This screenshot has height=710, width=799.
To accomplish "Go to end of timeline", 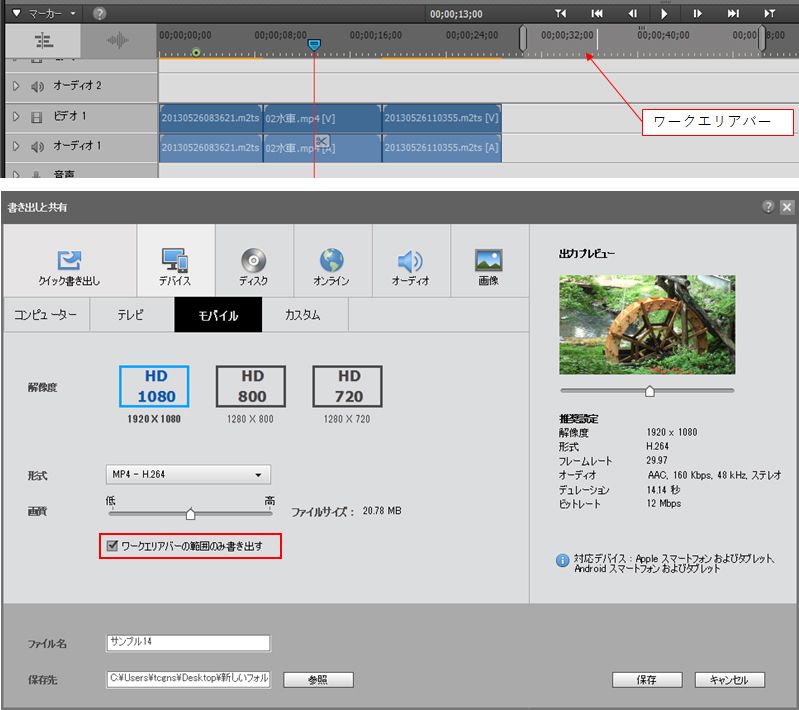I will point(733,13).
